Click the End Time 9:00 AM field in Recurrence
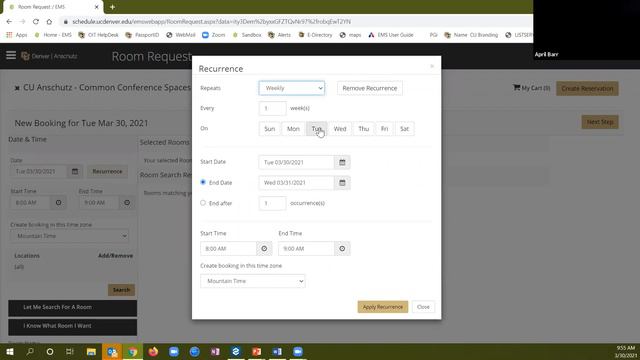Image resolution: width=640 pixels, height=360 pixels. click(306, 248)
